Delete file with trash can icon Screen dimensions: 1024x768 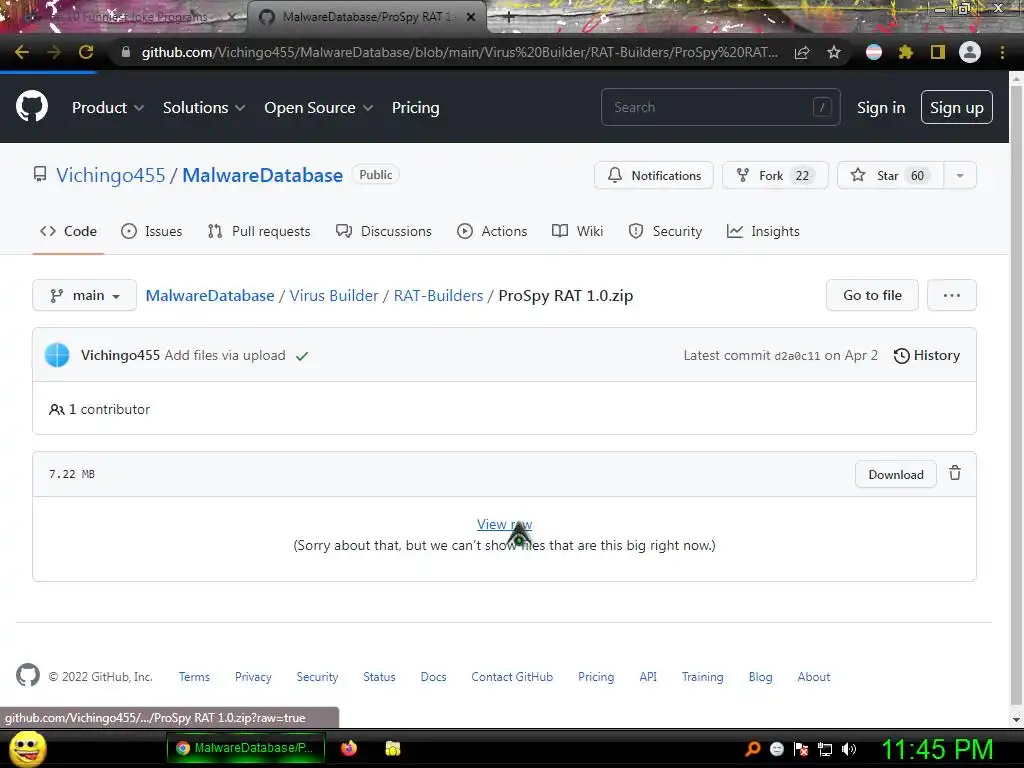click(x=955, y=473)
